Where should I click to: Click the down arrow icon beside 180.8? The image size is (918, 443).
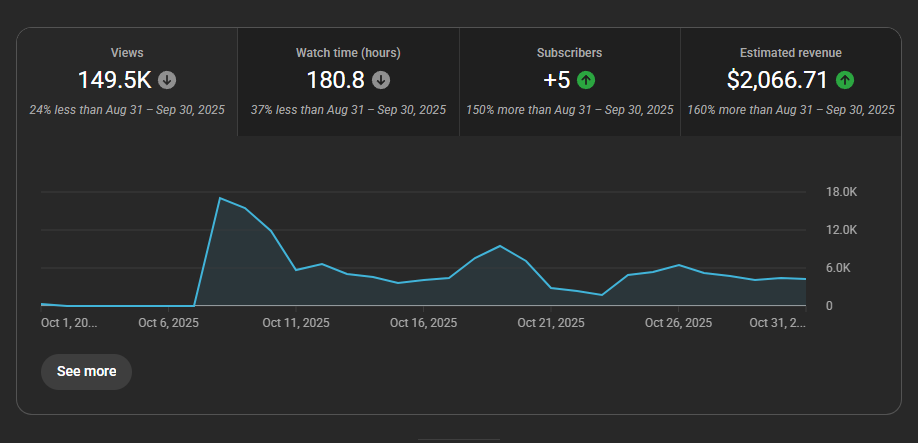point(381,80)
